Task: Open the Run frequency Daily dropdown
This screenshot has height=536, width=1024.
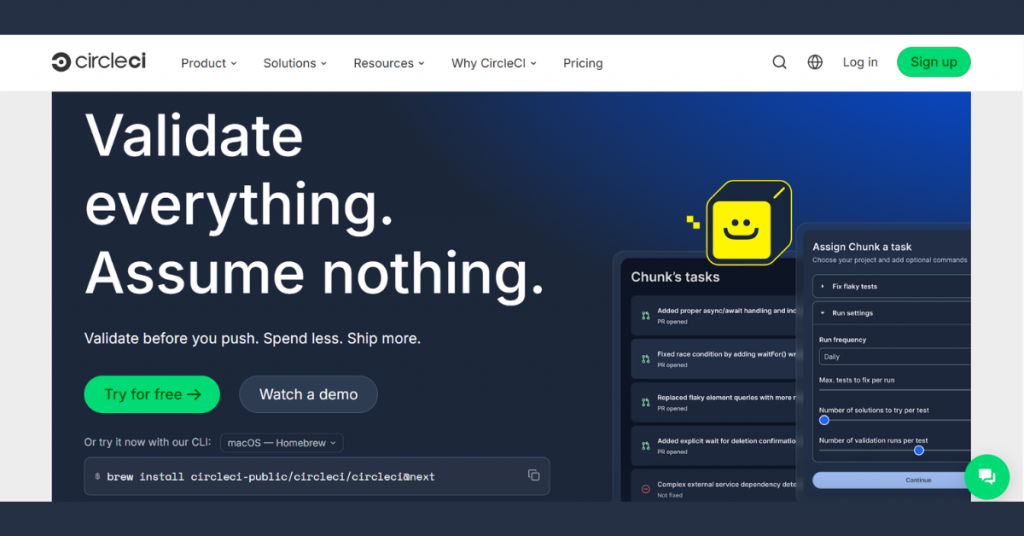Action: [894, 356]
